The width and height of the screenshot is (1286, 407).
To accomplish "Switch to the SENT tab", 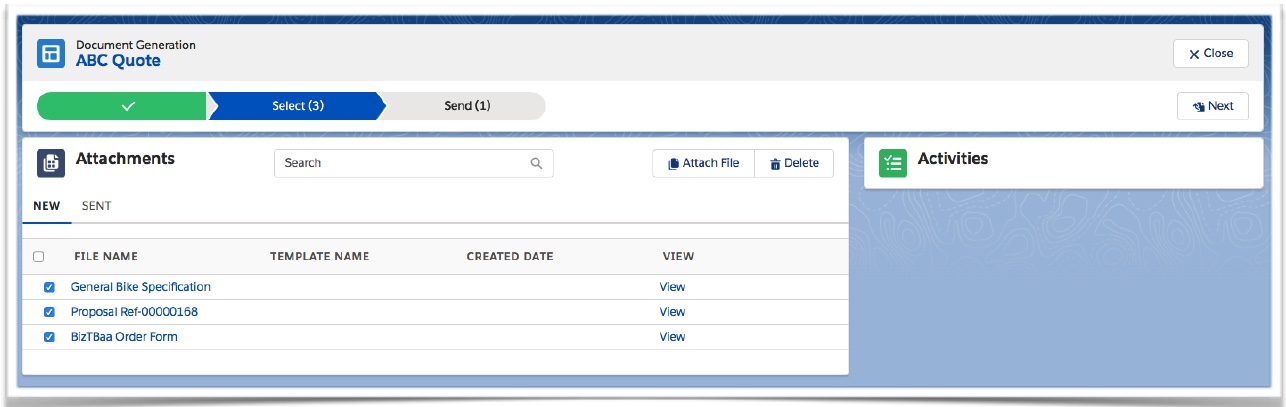I will [96, 206].
